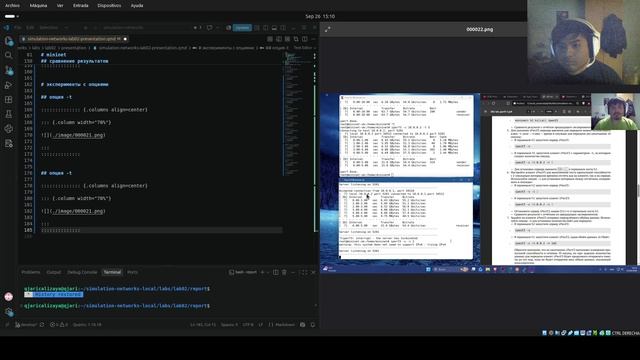Open the Explorer view in the activity bar
Viewport: 640px width, 360px height.
click(9, 41)
